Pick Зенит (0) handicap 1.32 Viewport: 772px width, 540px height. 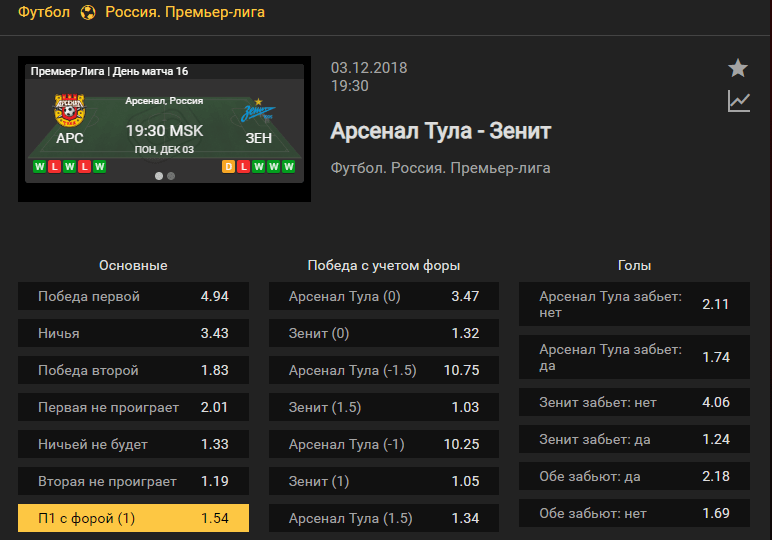pos(384,333)
